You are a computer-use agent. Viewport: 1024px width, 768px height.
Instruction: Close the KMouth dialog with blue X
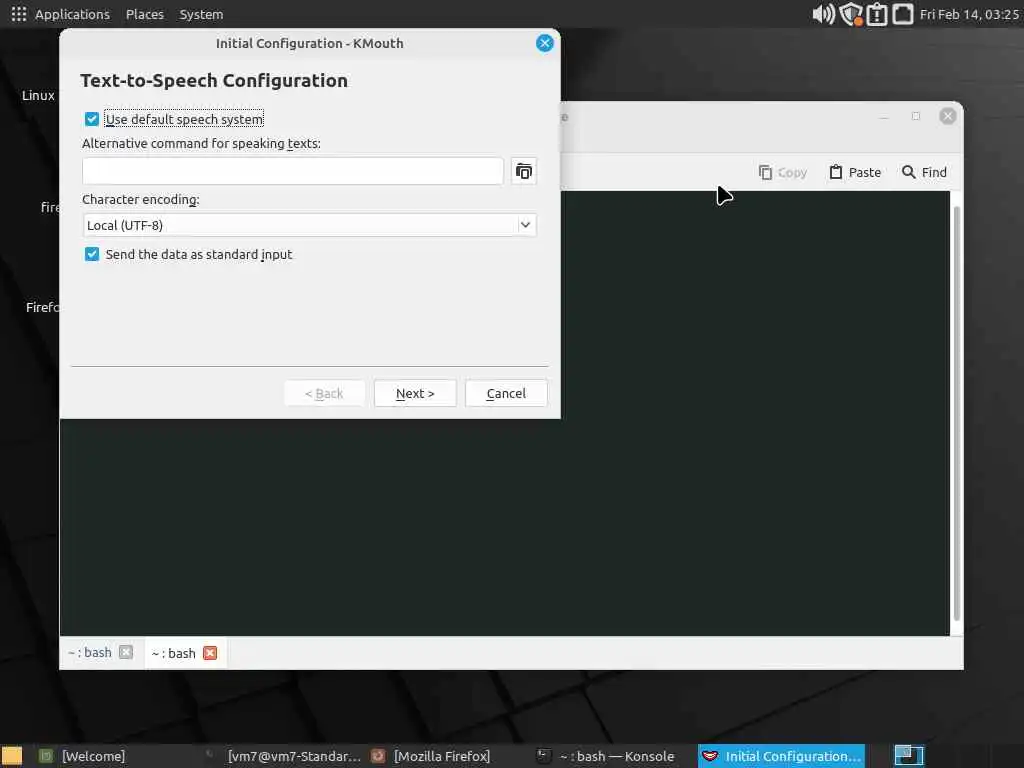tap(545, 43)
